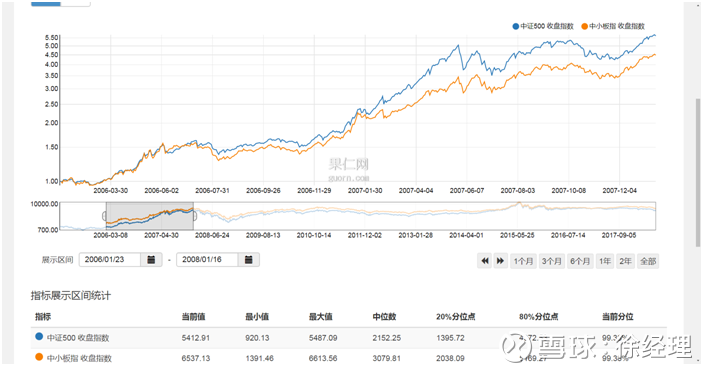Click the orange dot beside 中小板指 table row
Image resolution: width=703 pixels, height=366 pixels.
click(39, 357)
